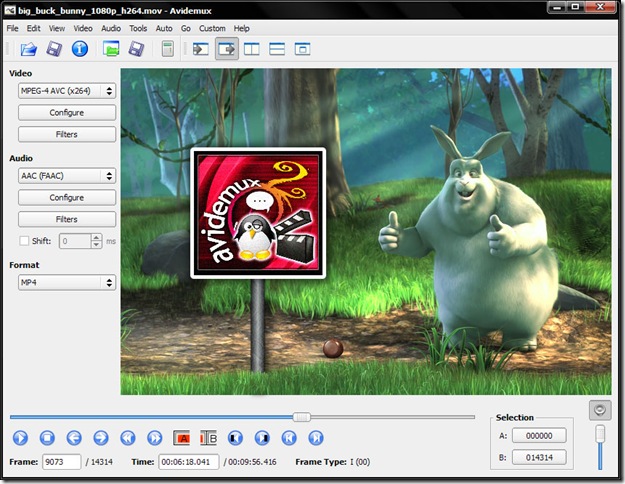Click the timeline seek slider handle
Screen dimensions: 625x484
[x=301, y=417]
